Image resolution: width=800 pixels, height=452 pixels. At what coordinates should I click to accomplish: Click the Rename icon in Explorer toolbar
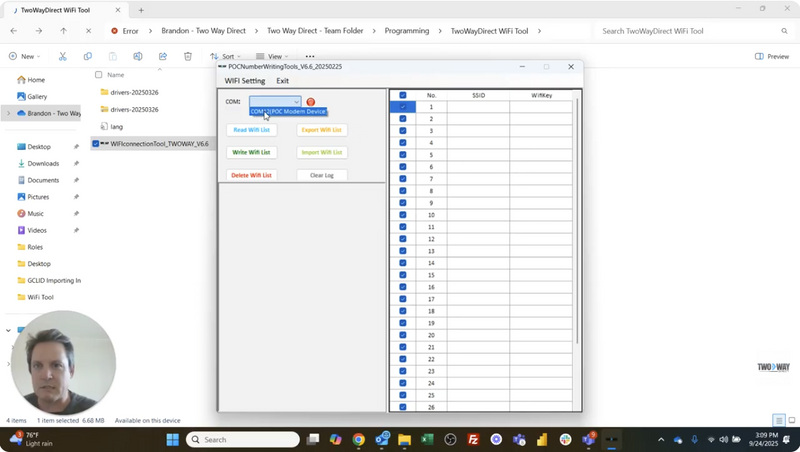click(137, 57)
